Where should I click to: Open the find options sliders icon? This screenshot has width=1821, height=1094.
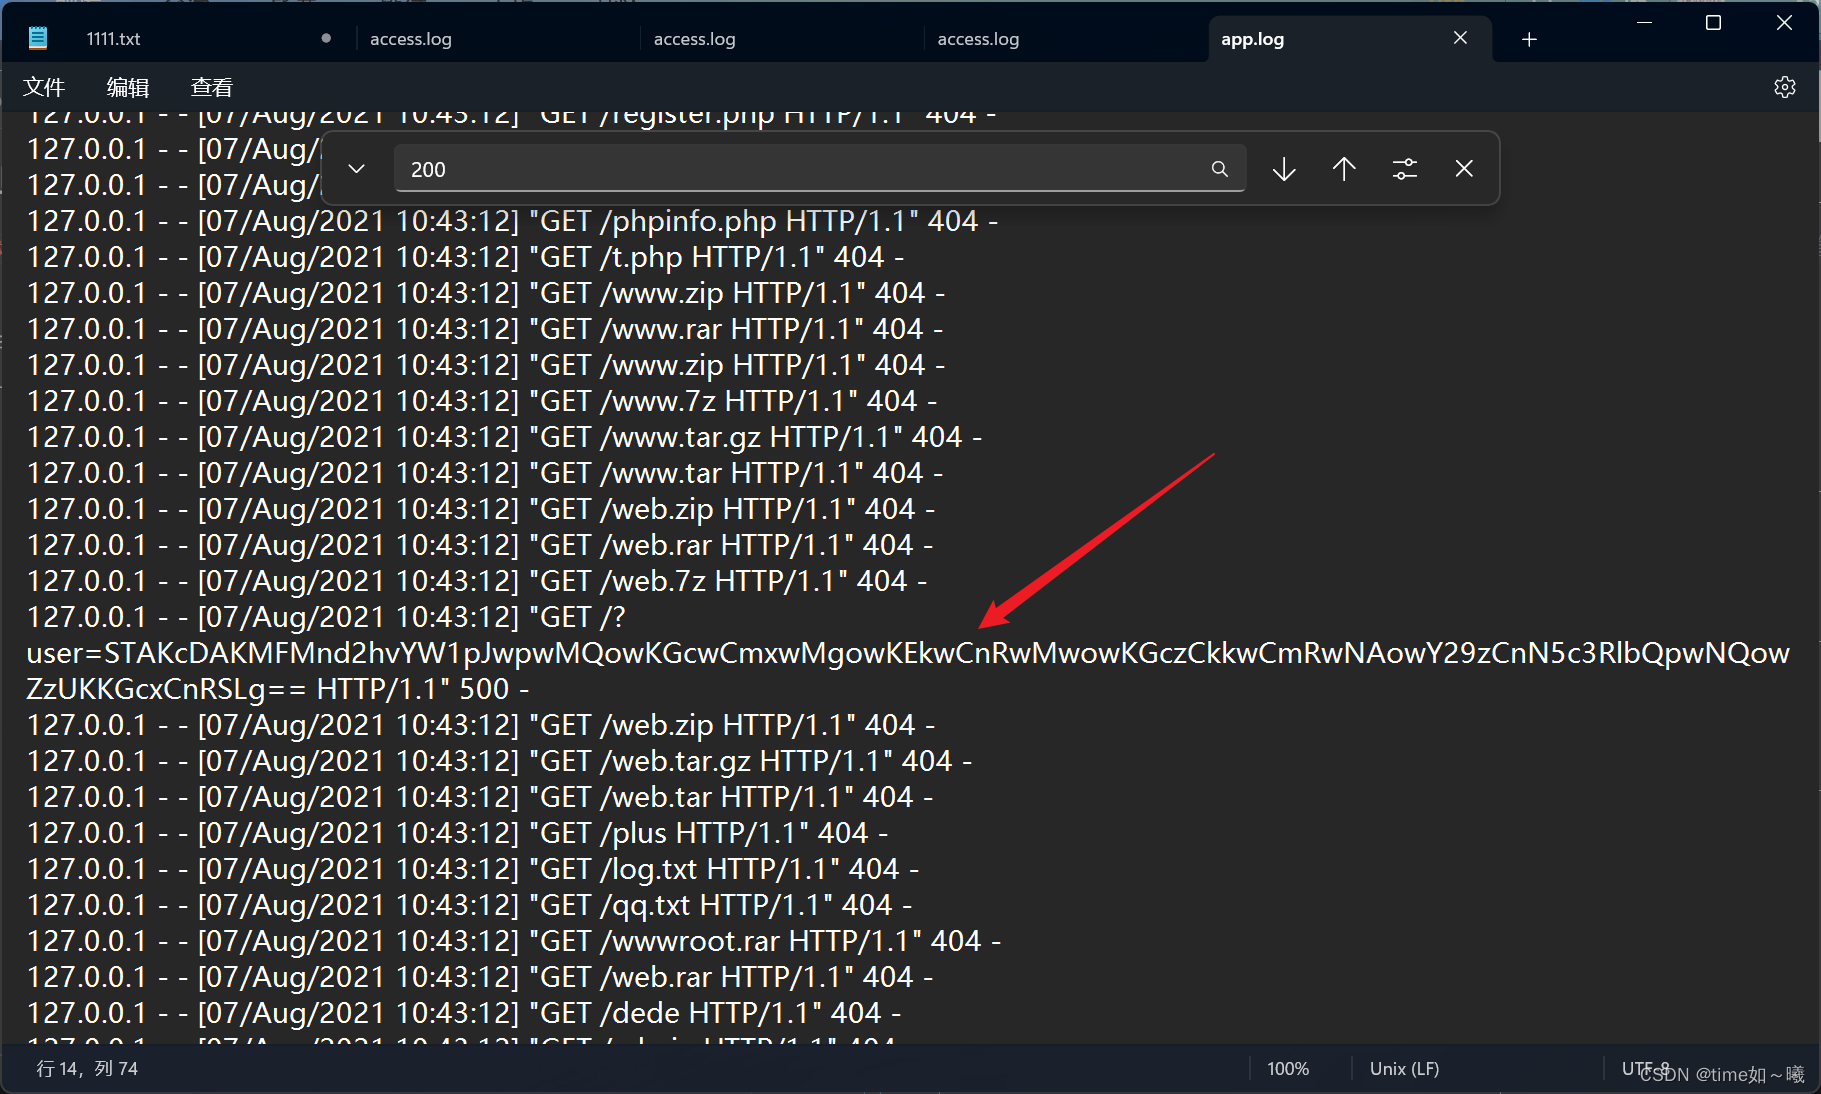(1405, 169)
